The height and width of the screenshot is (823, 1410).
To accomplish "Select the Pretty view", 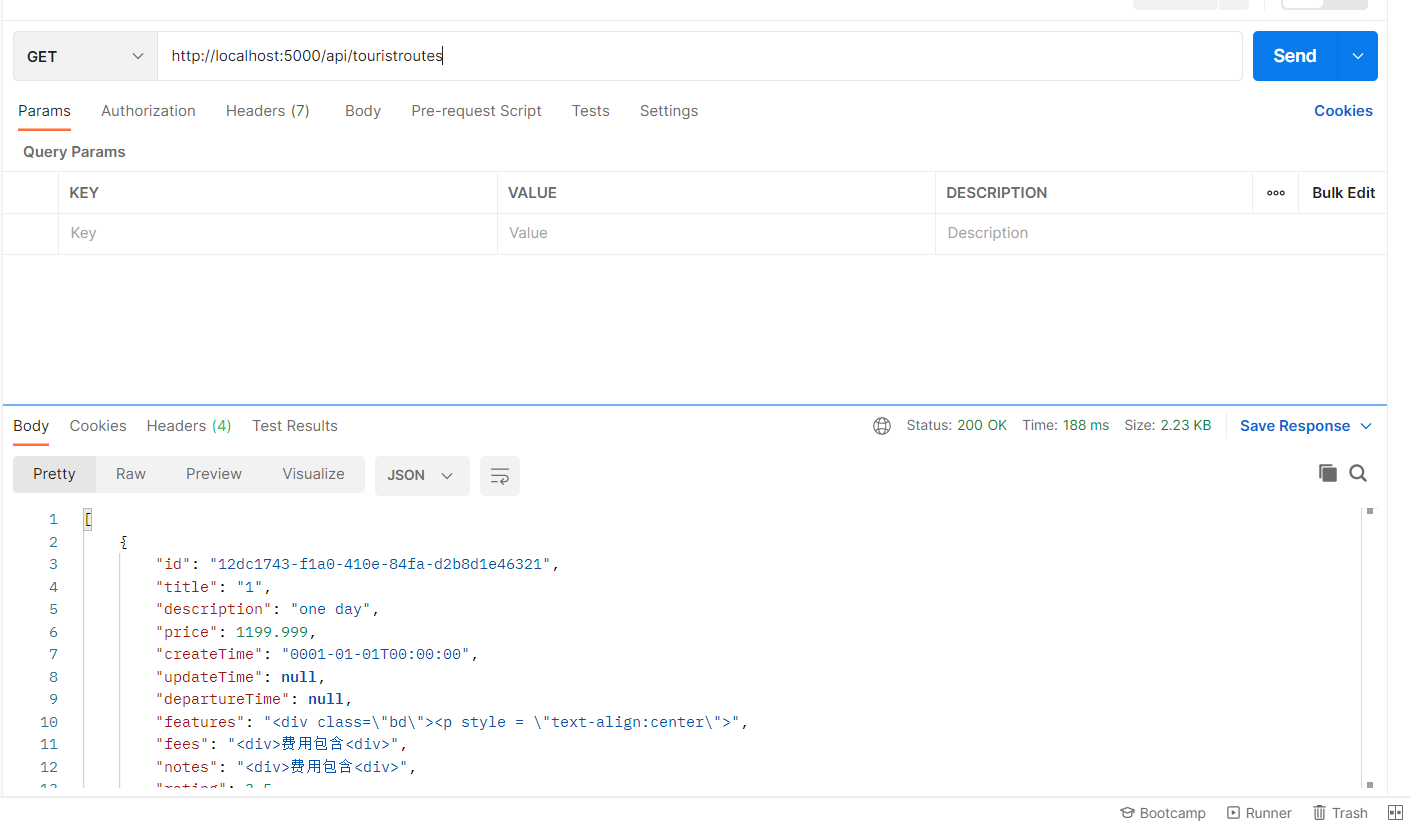I will click(54, 474).
